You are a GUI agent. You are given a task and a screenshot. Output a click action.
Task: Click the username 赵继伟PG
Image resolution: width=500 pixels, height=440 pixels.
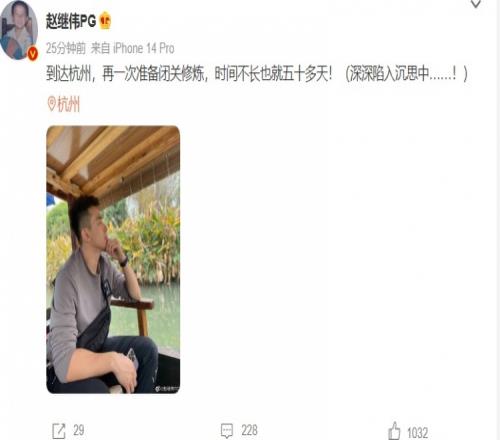click(x=71, y=21)
